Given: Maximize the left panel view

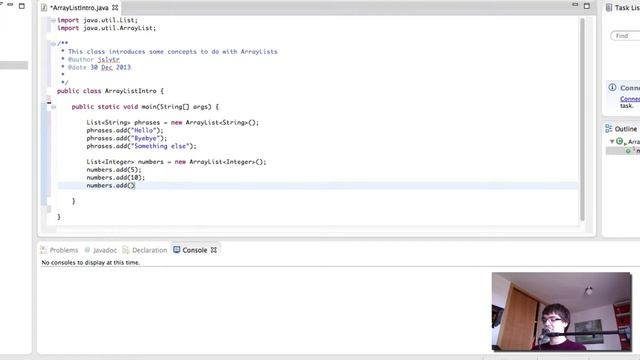Looking at the screenshot, I should (x=22, y=6).
